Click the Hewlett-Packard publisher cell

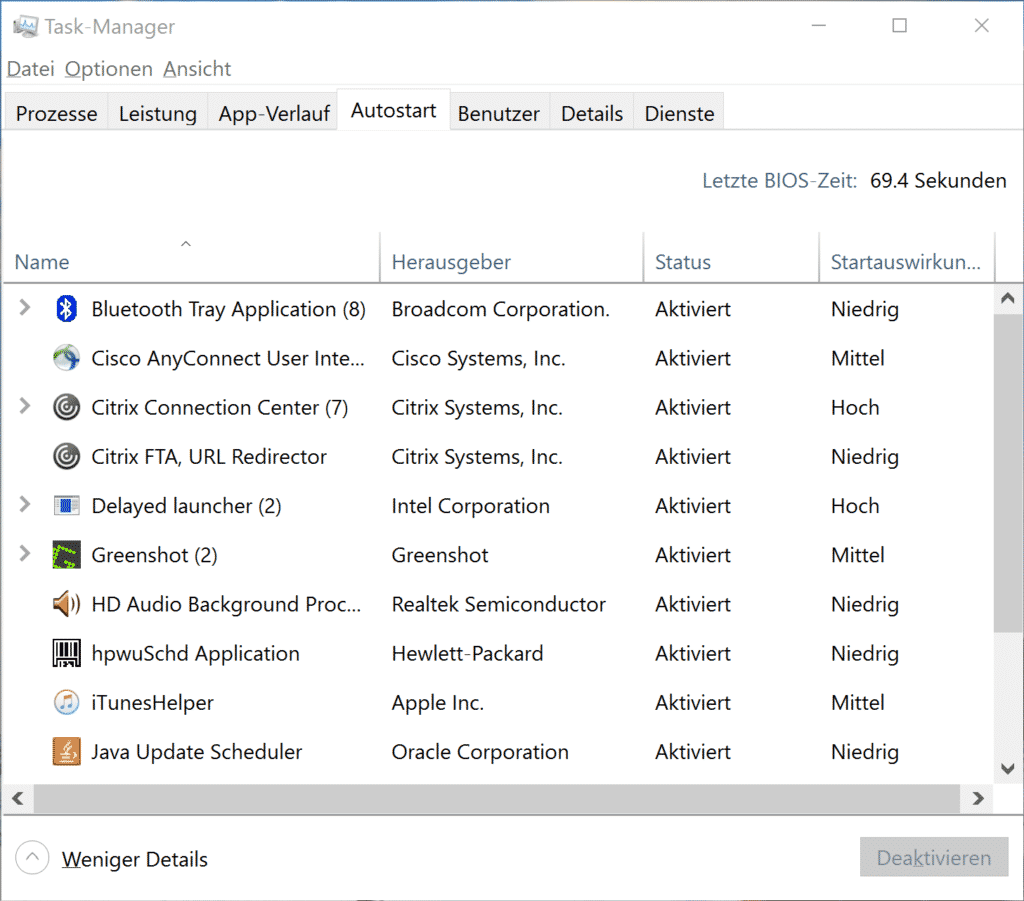coord(467,653)
